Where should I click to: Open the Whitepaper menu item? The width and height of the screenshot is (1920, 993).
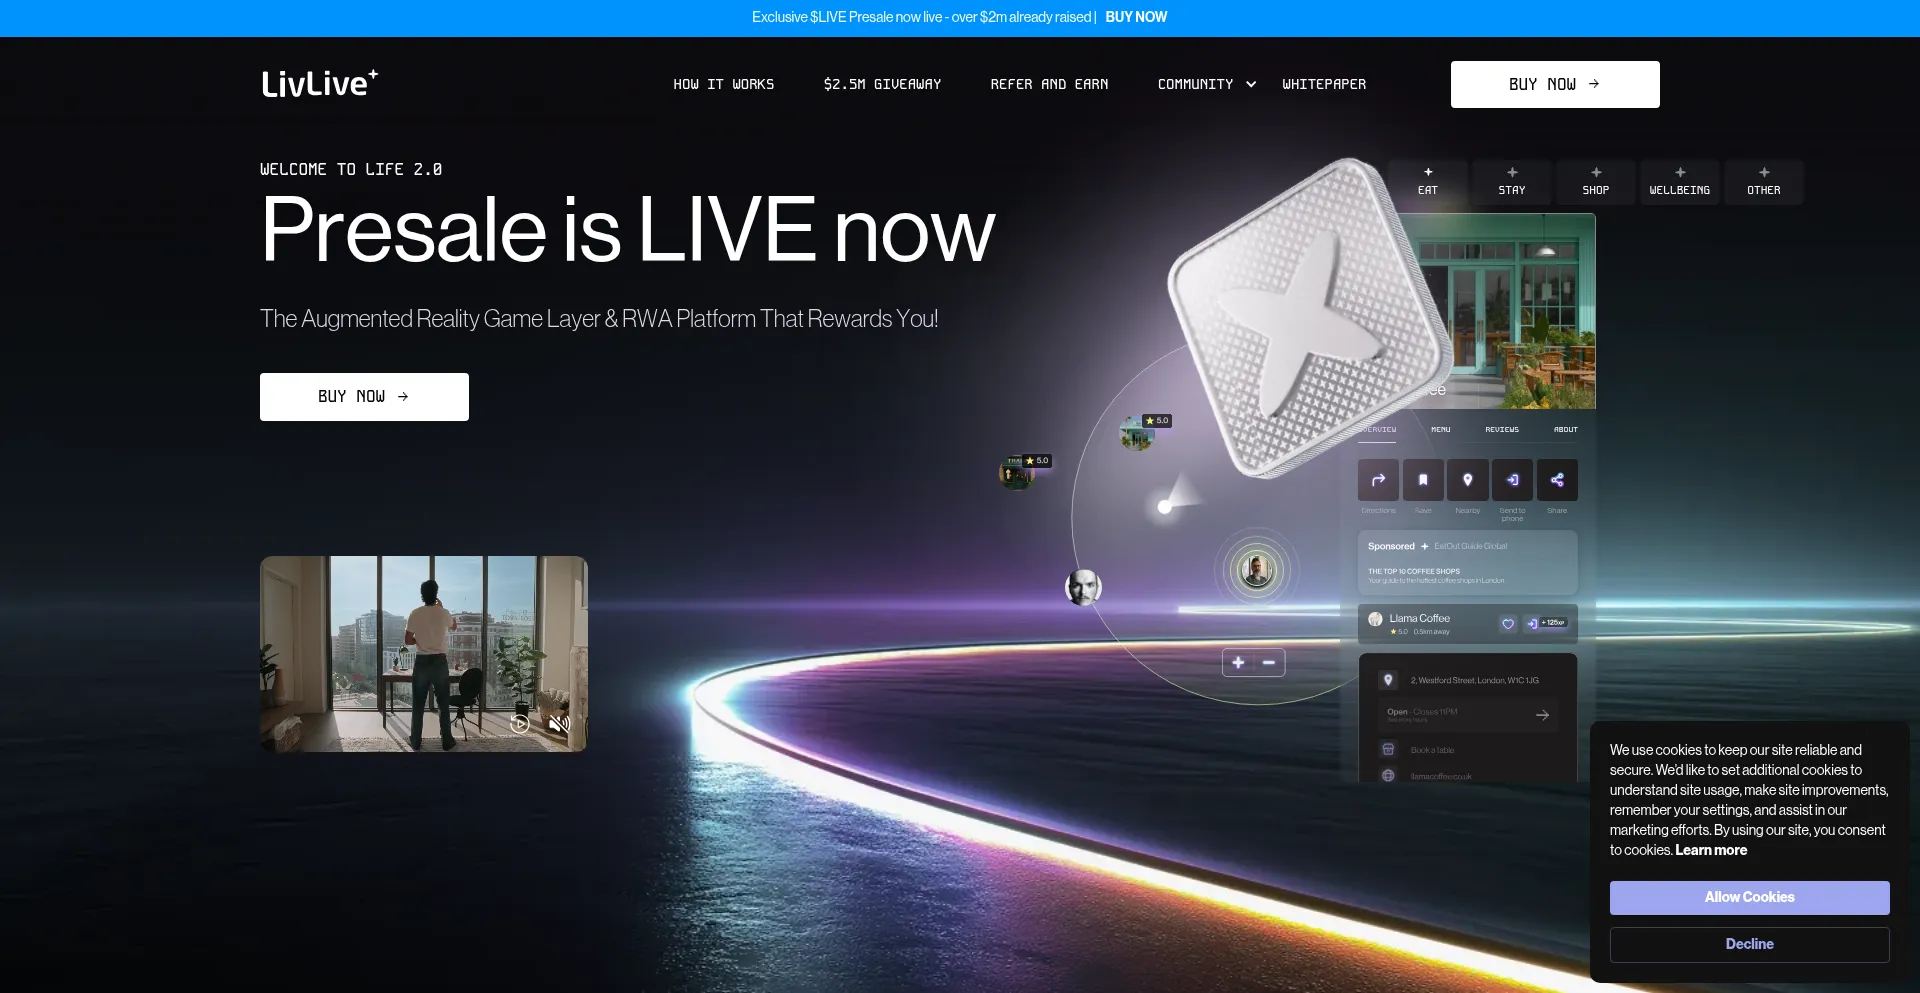pyautogui.click(x=1324, y=84)
